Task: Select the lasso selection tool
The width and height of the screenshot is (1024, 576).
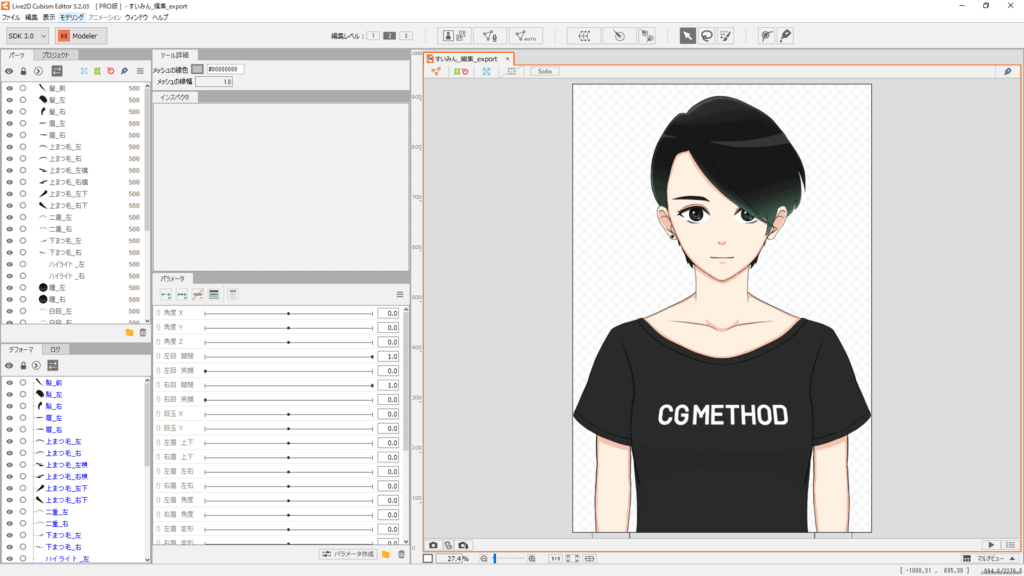Action: pyautogui.click(x=707, y=35)
